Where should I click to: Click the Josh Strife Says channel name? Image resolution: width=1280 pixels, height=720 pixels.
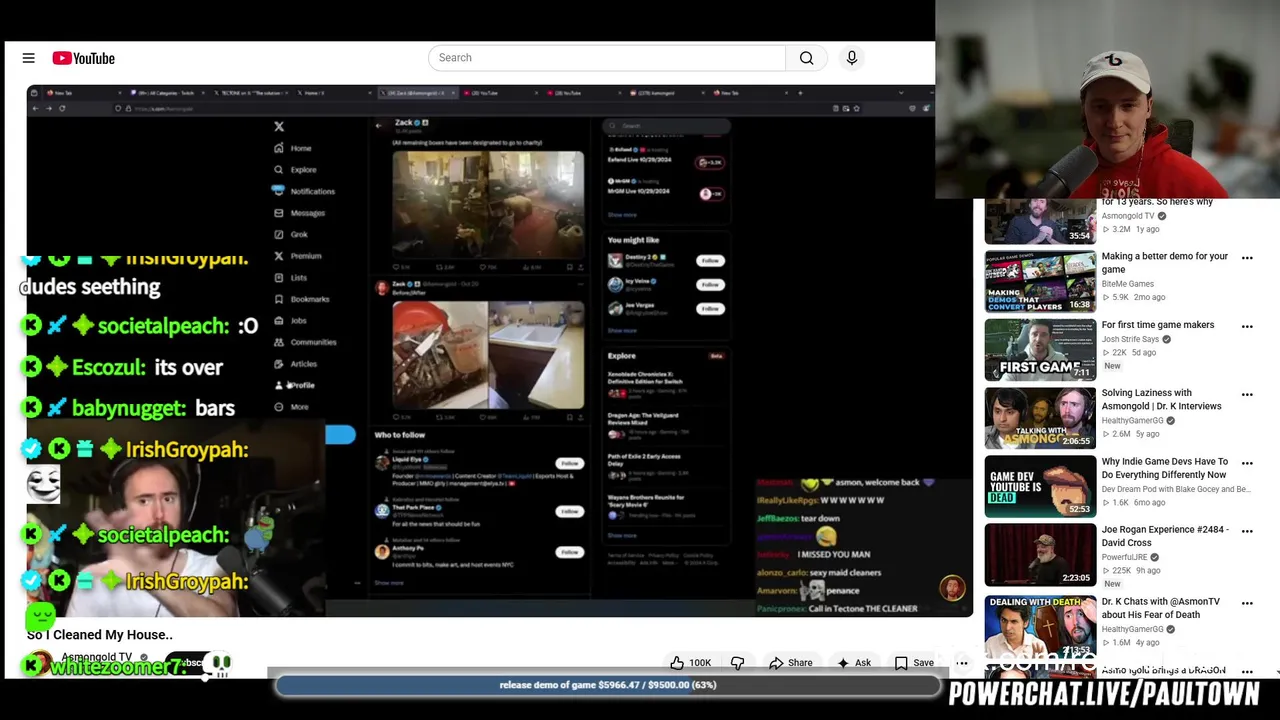tap(1131, 339)
